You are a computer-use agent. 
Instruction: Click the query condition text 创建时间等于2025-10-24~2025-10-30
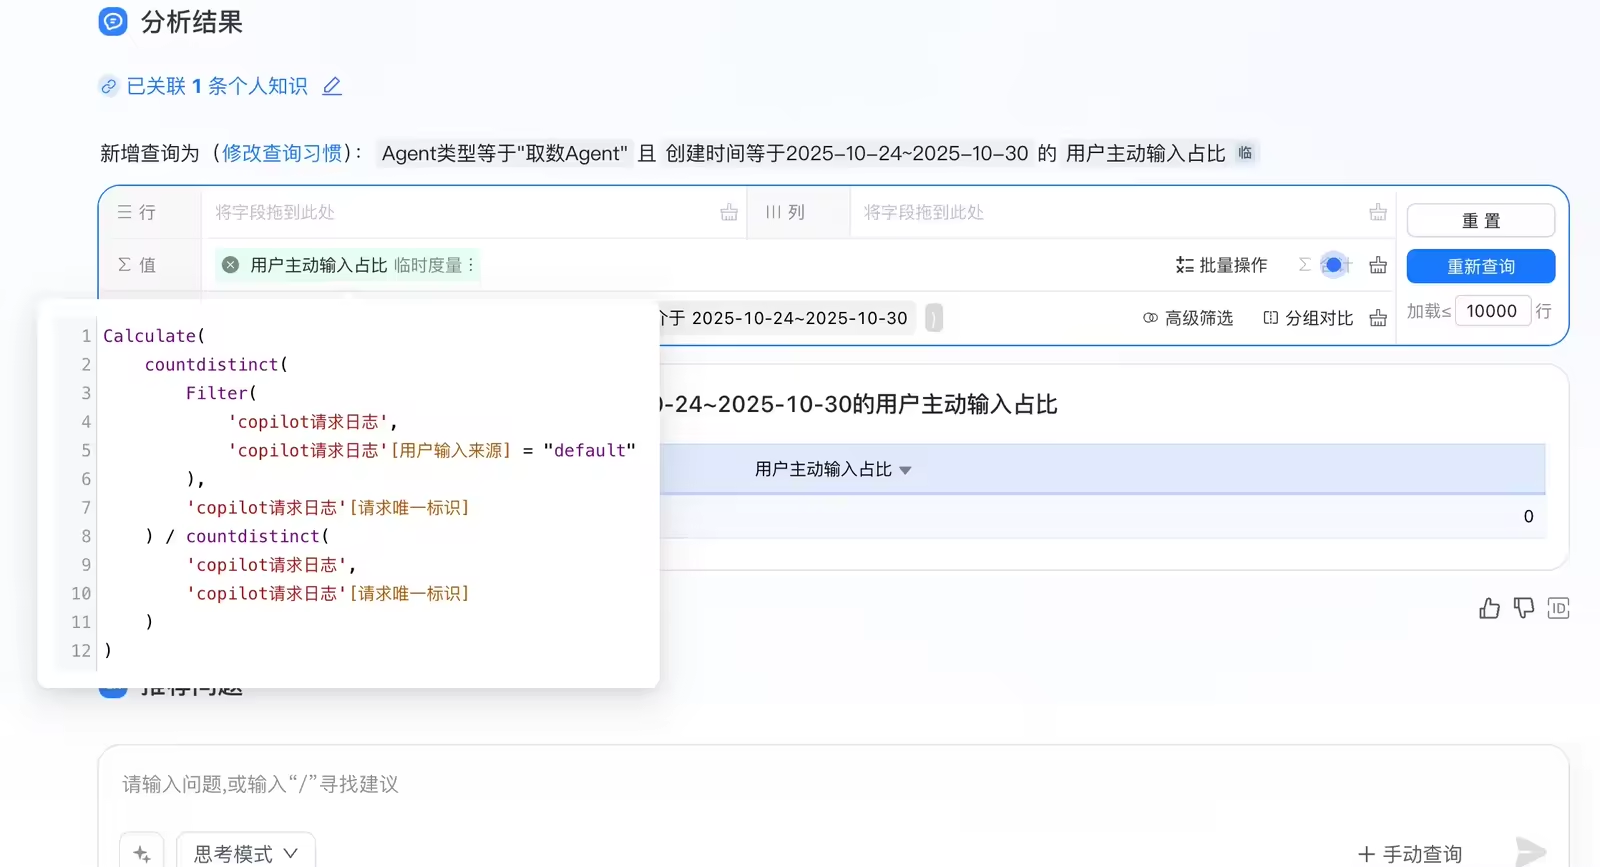pos(847,153)
